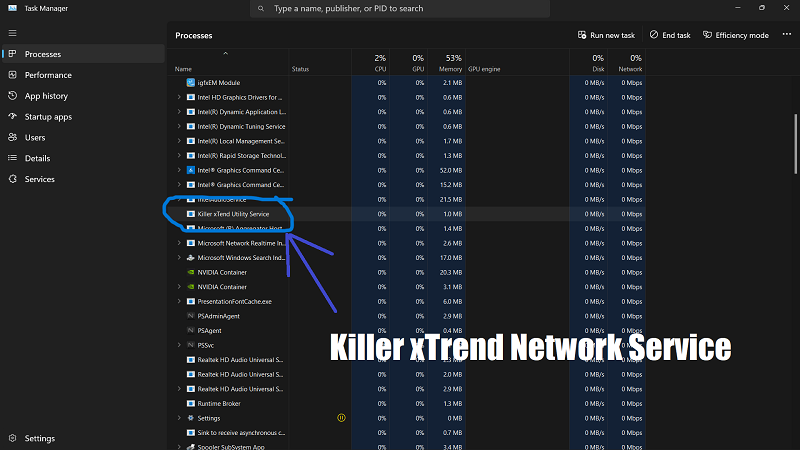Click Run new task button
Viewport: 800px width, 450px height.
point(606,35)
